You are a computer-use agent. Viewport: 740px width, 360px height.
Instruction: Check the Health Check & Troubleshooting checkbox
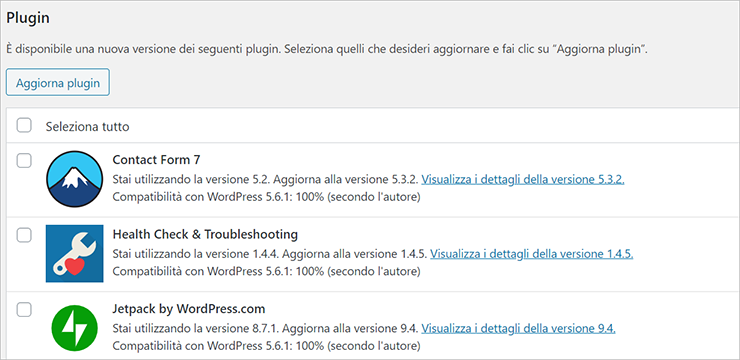pyautogui.click(x=24, y=235)
